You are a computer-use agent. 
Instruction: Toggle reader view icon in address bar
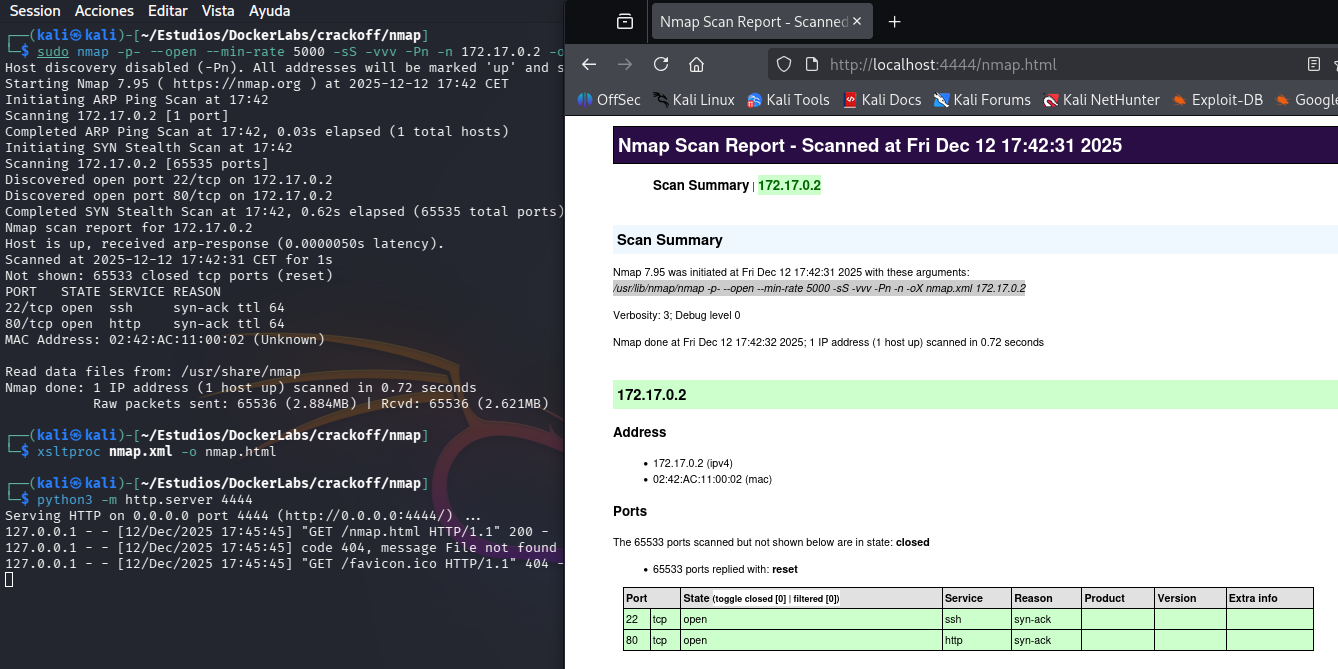[1314, 64]
